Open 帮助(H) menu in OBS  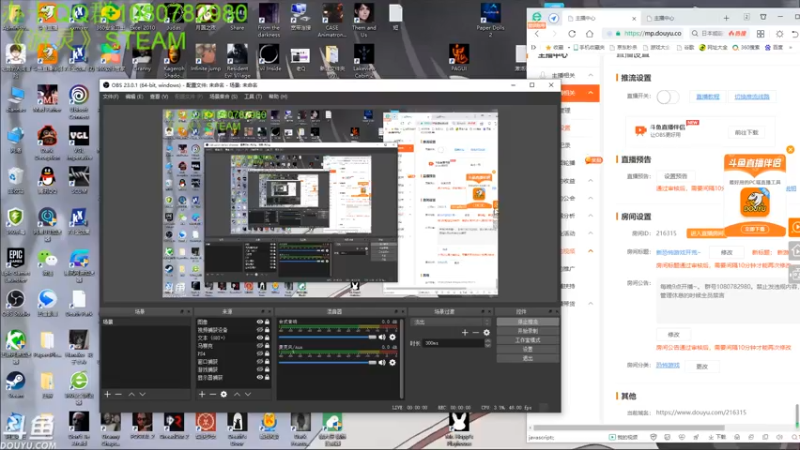point(278,96)
